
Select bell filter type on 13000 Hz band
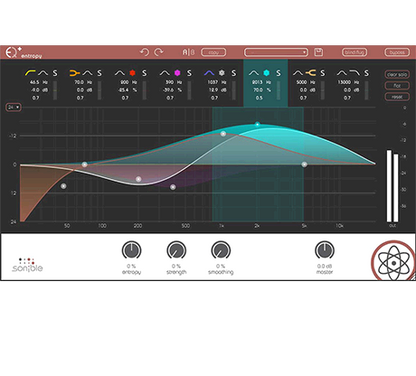[342, 73]
